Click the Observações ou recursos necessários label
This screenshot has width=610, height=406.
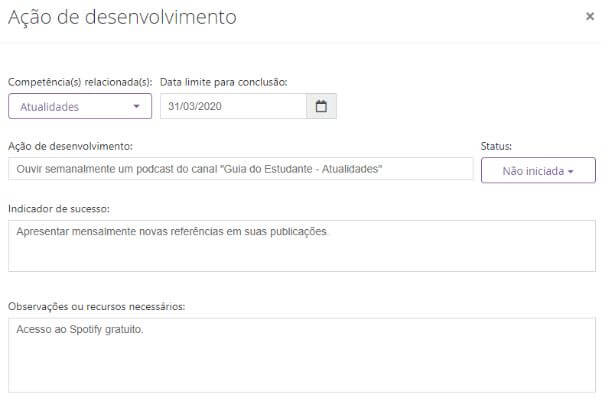click(x=96, y=306)
